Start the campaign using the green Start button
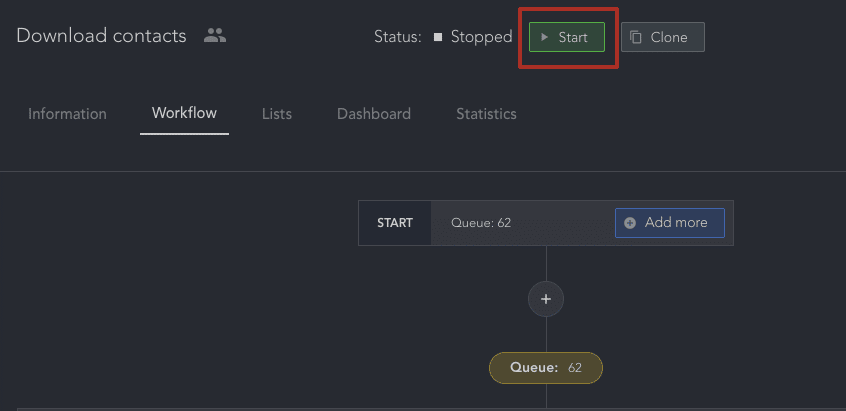Image resolution: width=846 pixels, height=411 pixels. click(567, 37)
